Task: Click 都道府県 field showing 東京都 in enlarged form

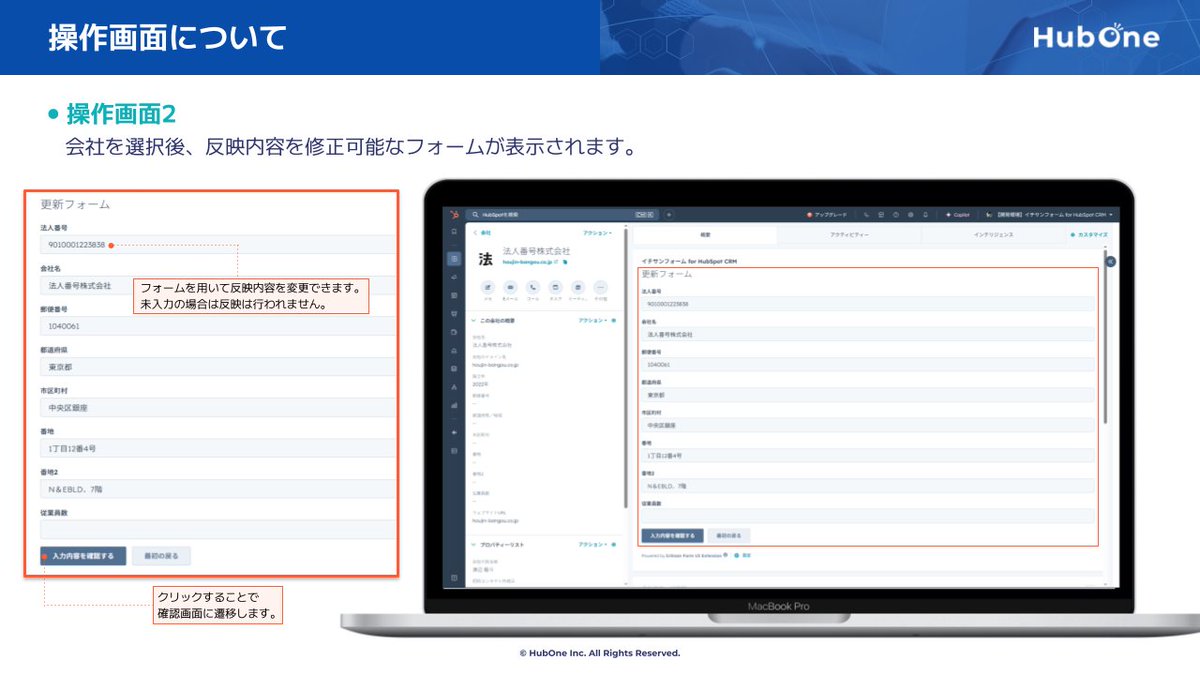Action: tap(218, 367)
